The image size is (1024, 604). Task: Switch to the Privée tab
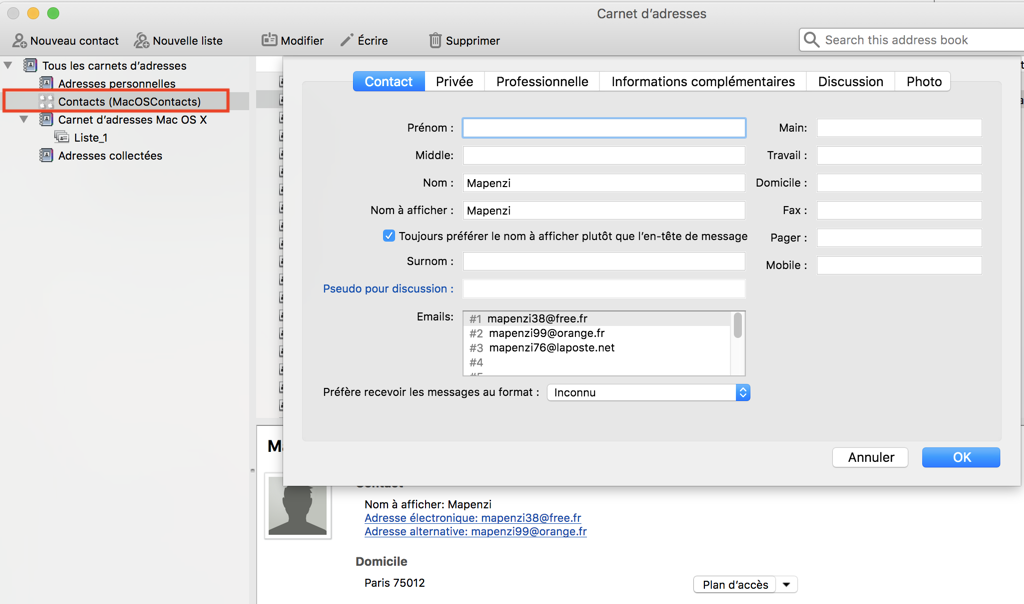pos(454,82)
